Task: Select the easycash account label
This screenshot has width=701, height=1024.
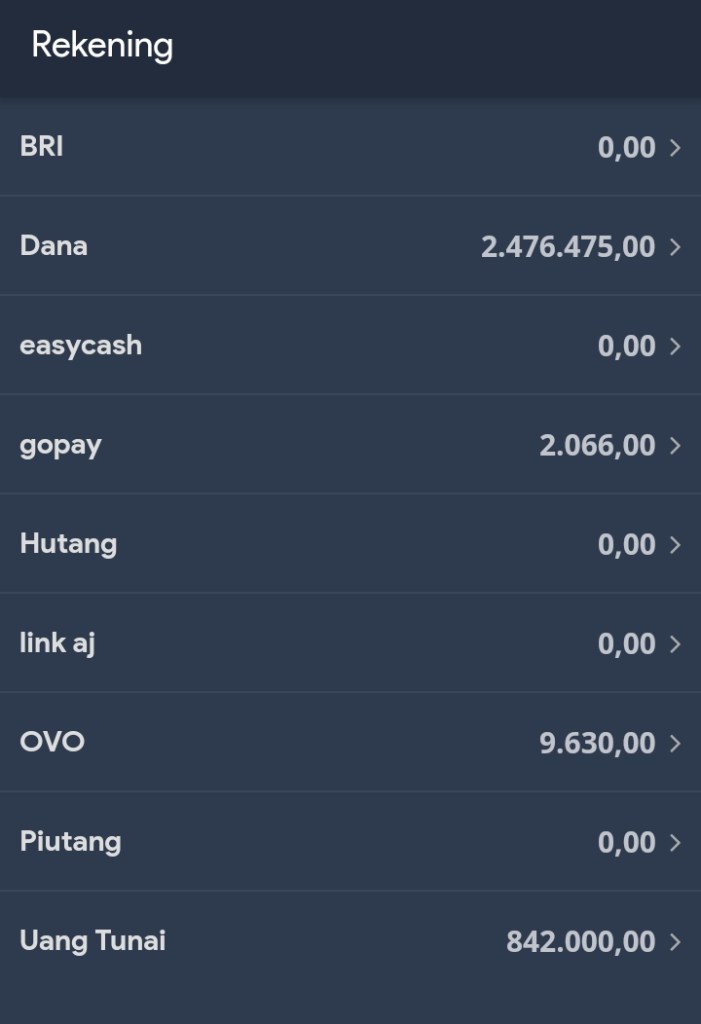Action: (81, 345)
